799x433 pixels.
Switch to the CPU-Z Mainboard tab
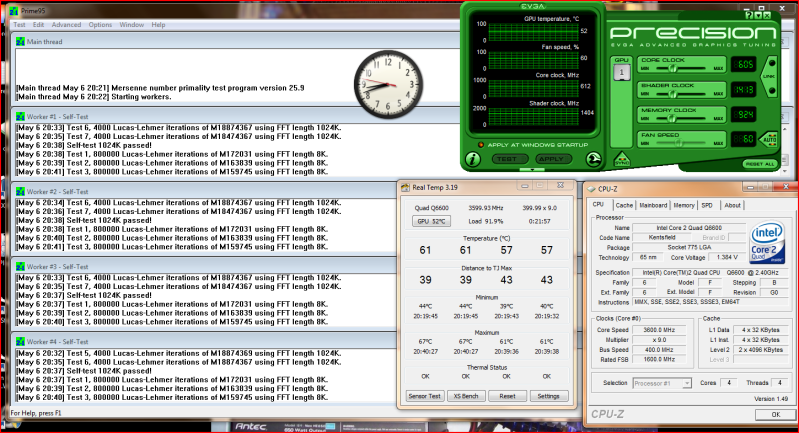[x=653, y=205]
